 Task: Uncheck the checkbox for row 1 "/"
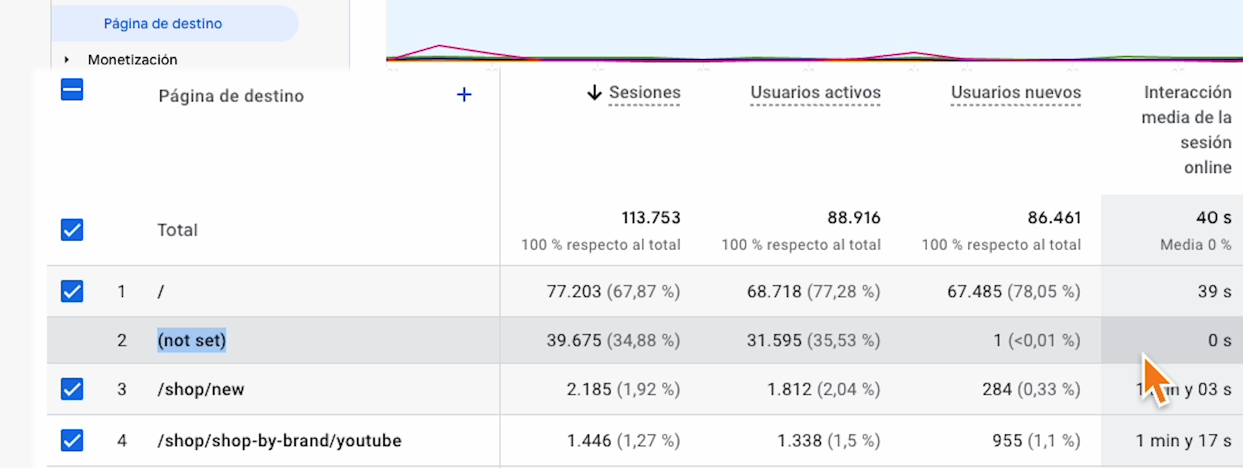tap(72, 292)
